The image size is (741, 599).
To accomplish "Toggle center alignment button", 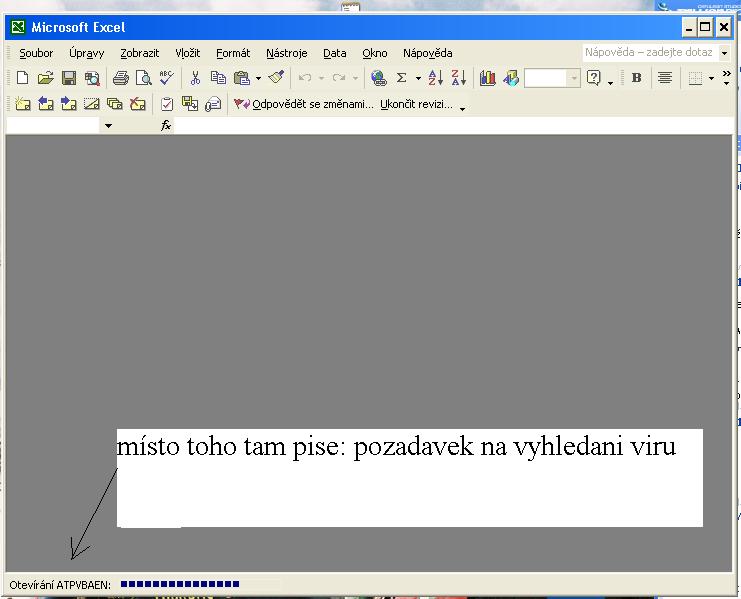I will coord(664,78).
